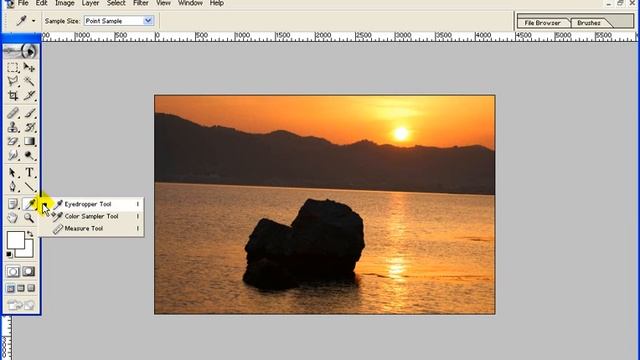
Task: Select the Zoom magnifier tool
Action: coord(29,218)
